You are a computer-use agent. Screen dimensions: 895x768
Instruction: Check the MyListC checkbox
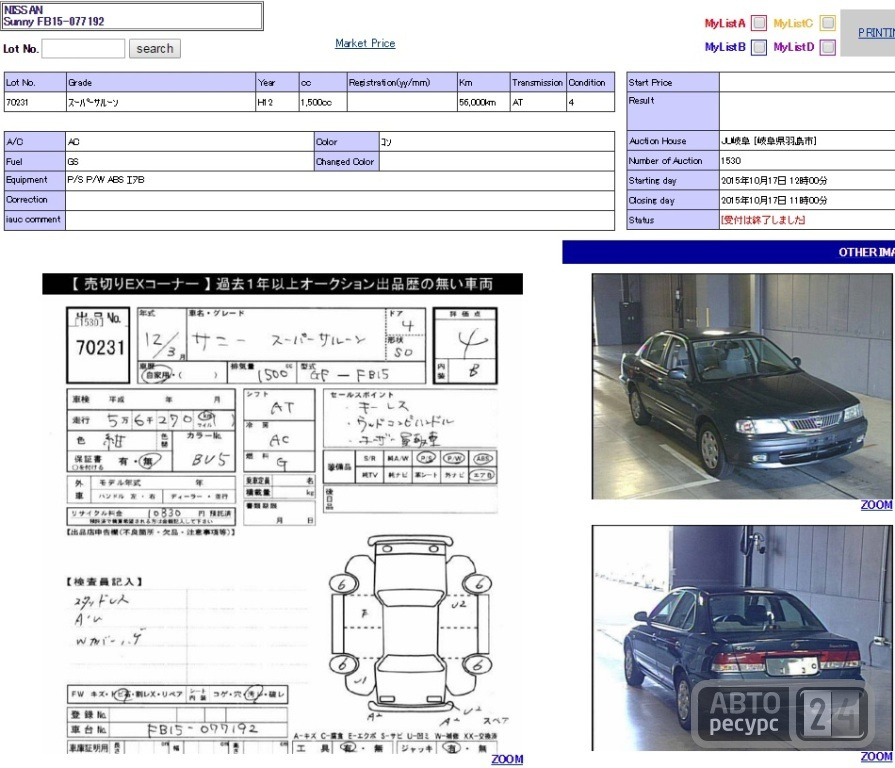828,23
